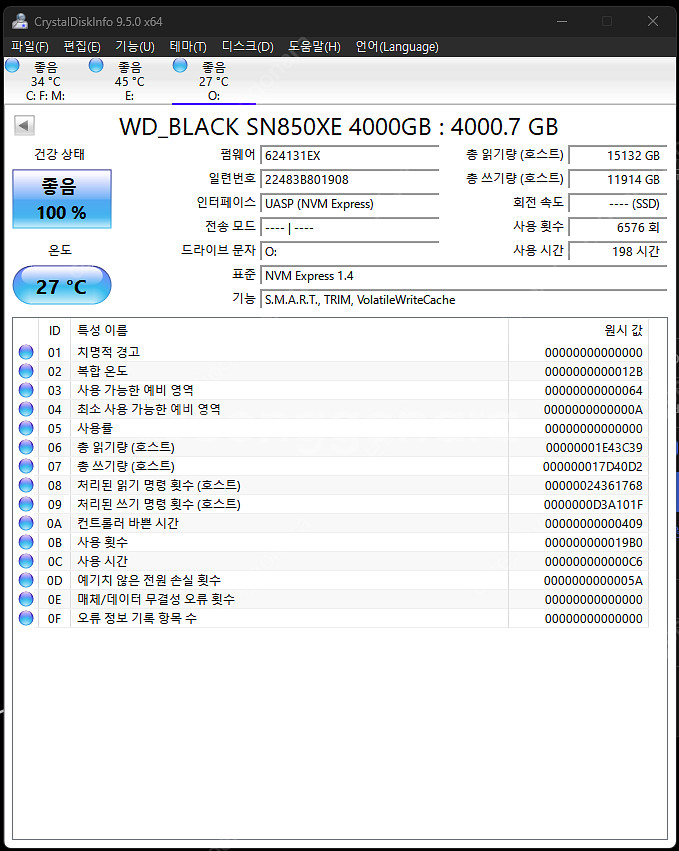The width and height of the screenshot is (679, 851).
Task: Click the status dot for row 01 치명적 경고
Action: [x=26, y=352]
